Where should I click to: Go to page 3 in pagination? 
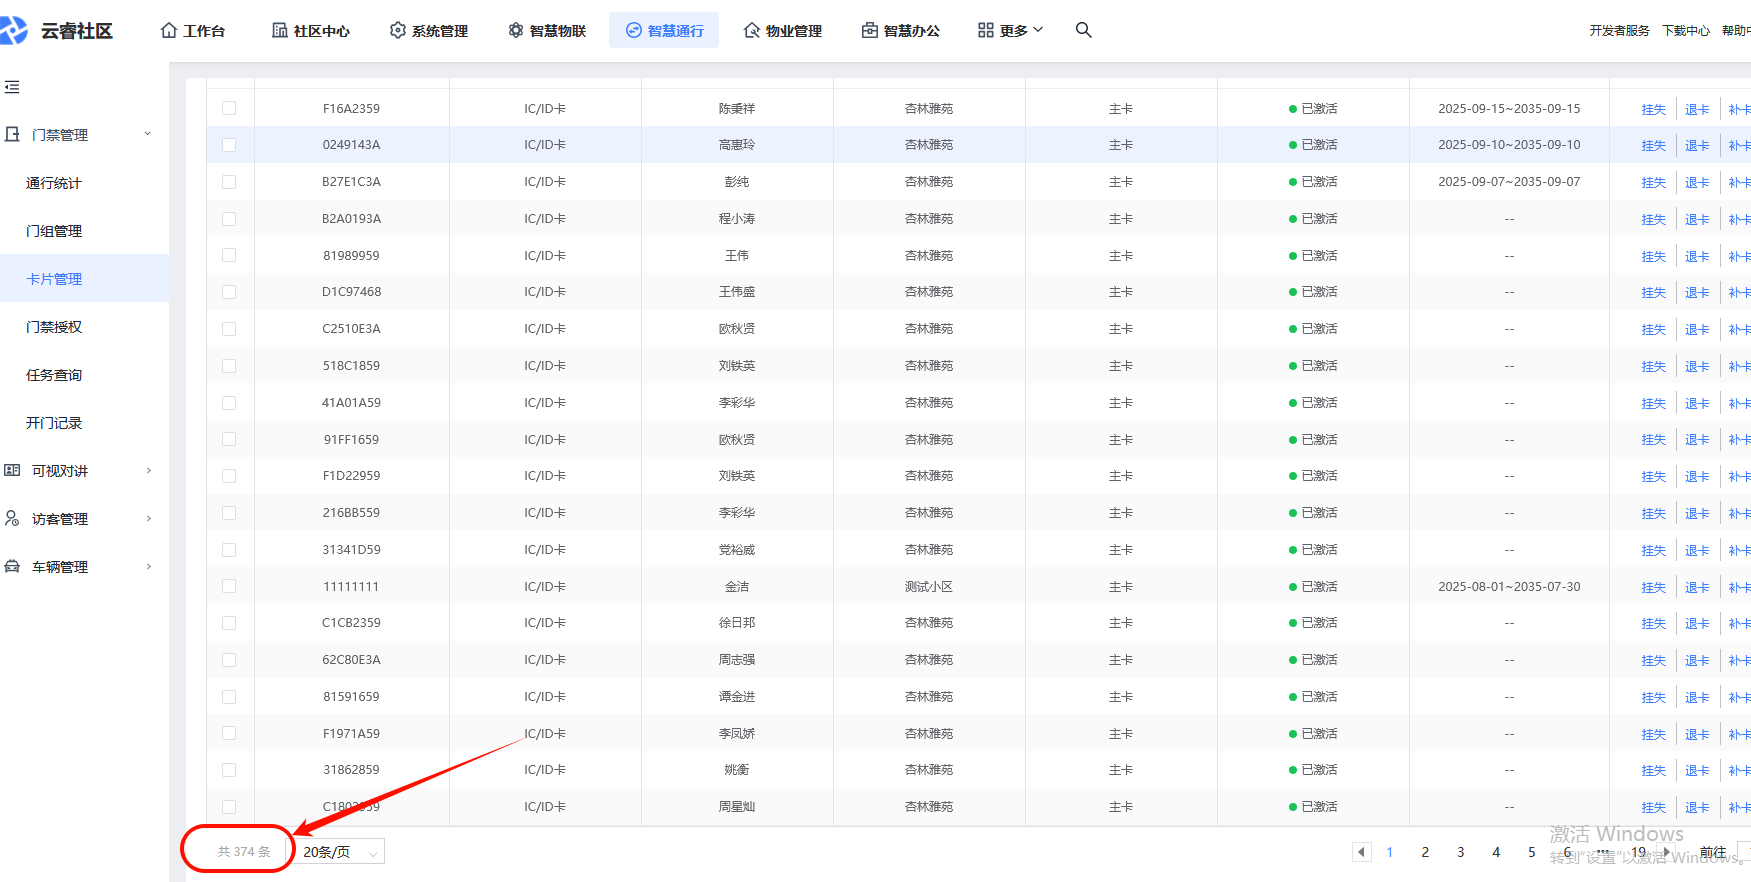tap(1460, 852)
